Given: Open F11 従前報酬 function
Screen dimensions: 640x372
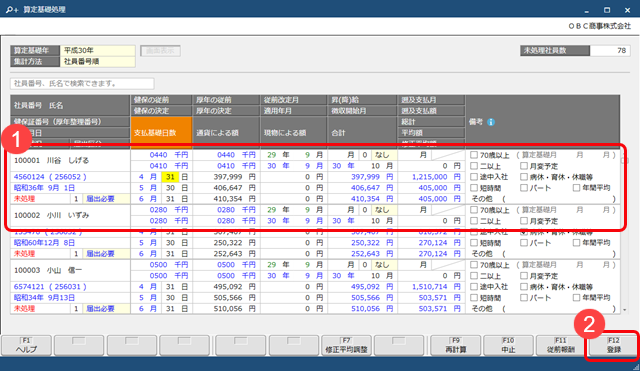Looking at the screenshot, I should [561, 345].
